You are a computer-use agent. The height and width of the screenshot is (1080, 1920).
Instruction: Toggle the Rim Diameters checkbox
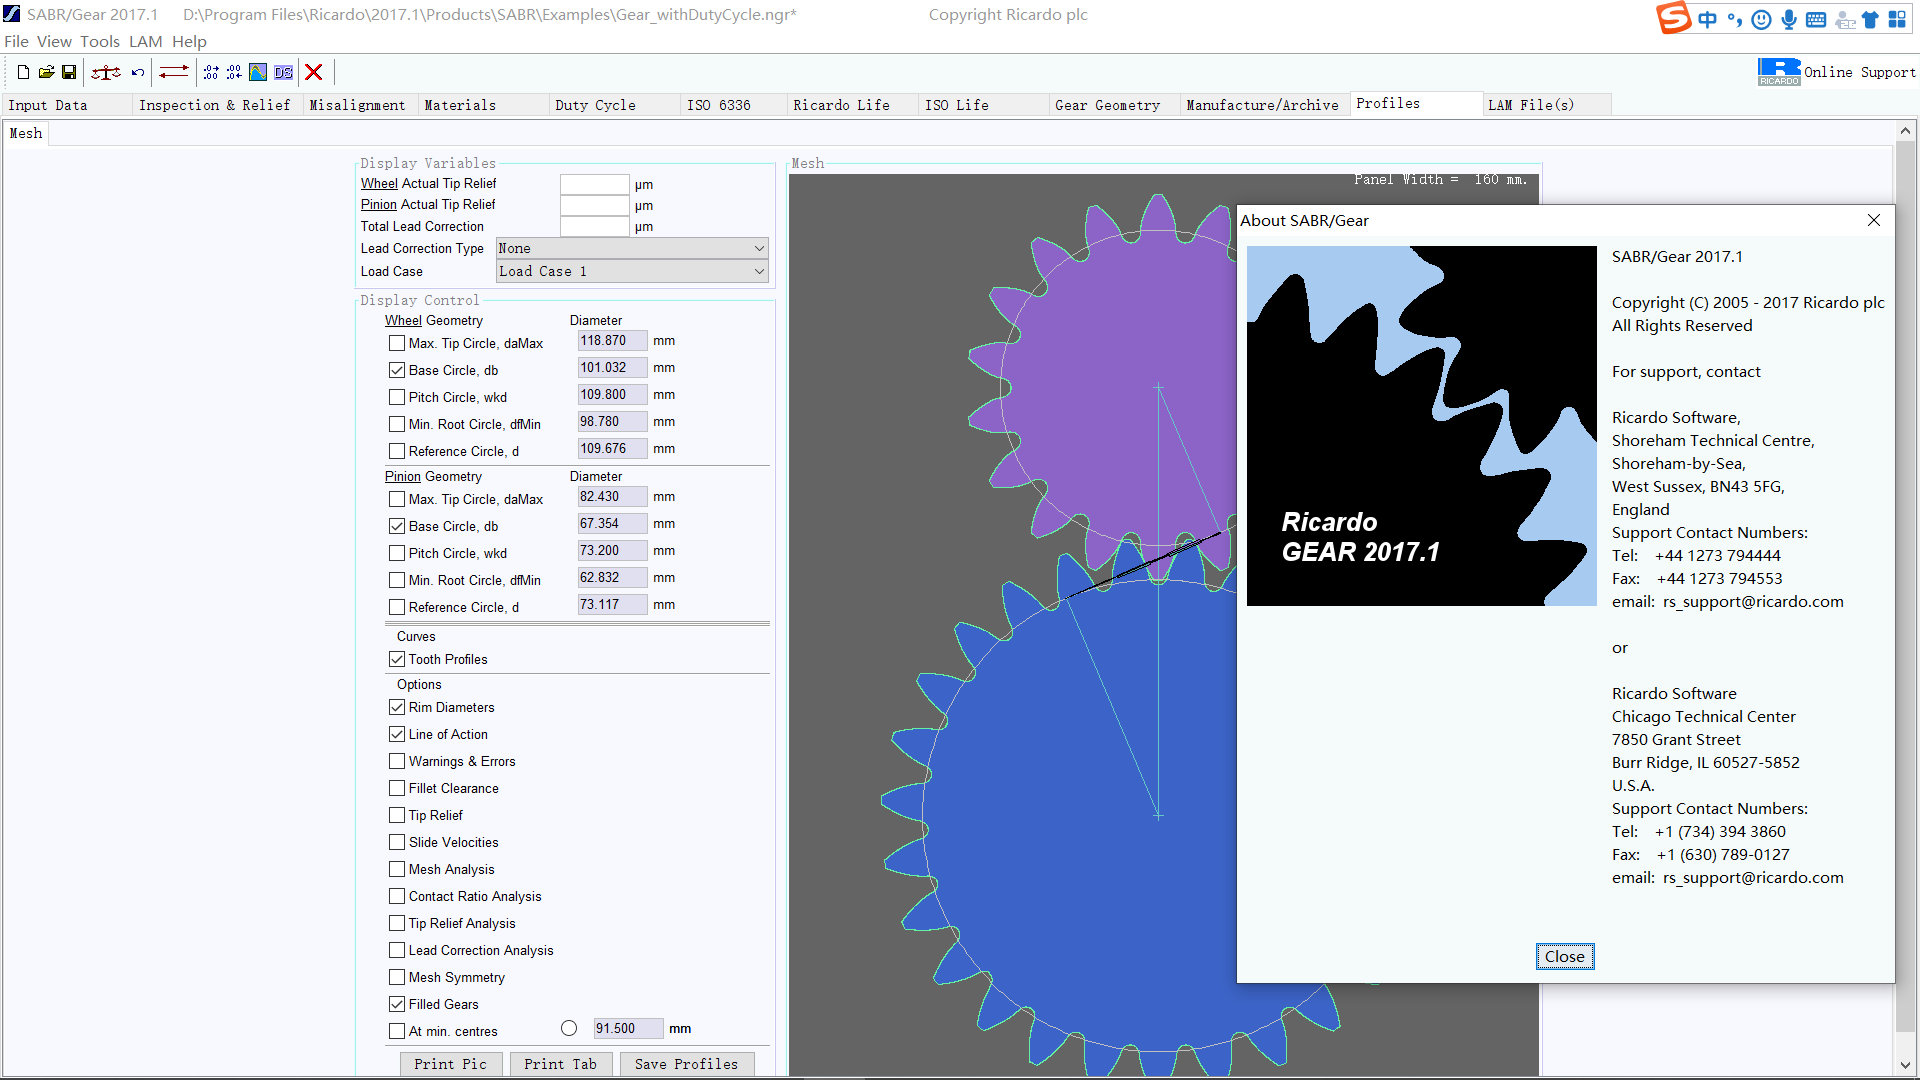pos(397,707)
